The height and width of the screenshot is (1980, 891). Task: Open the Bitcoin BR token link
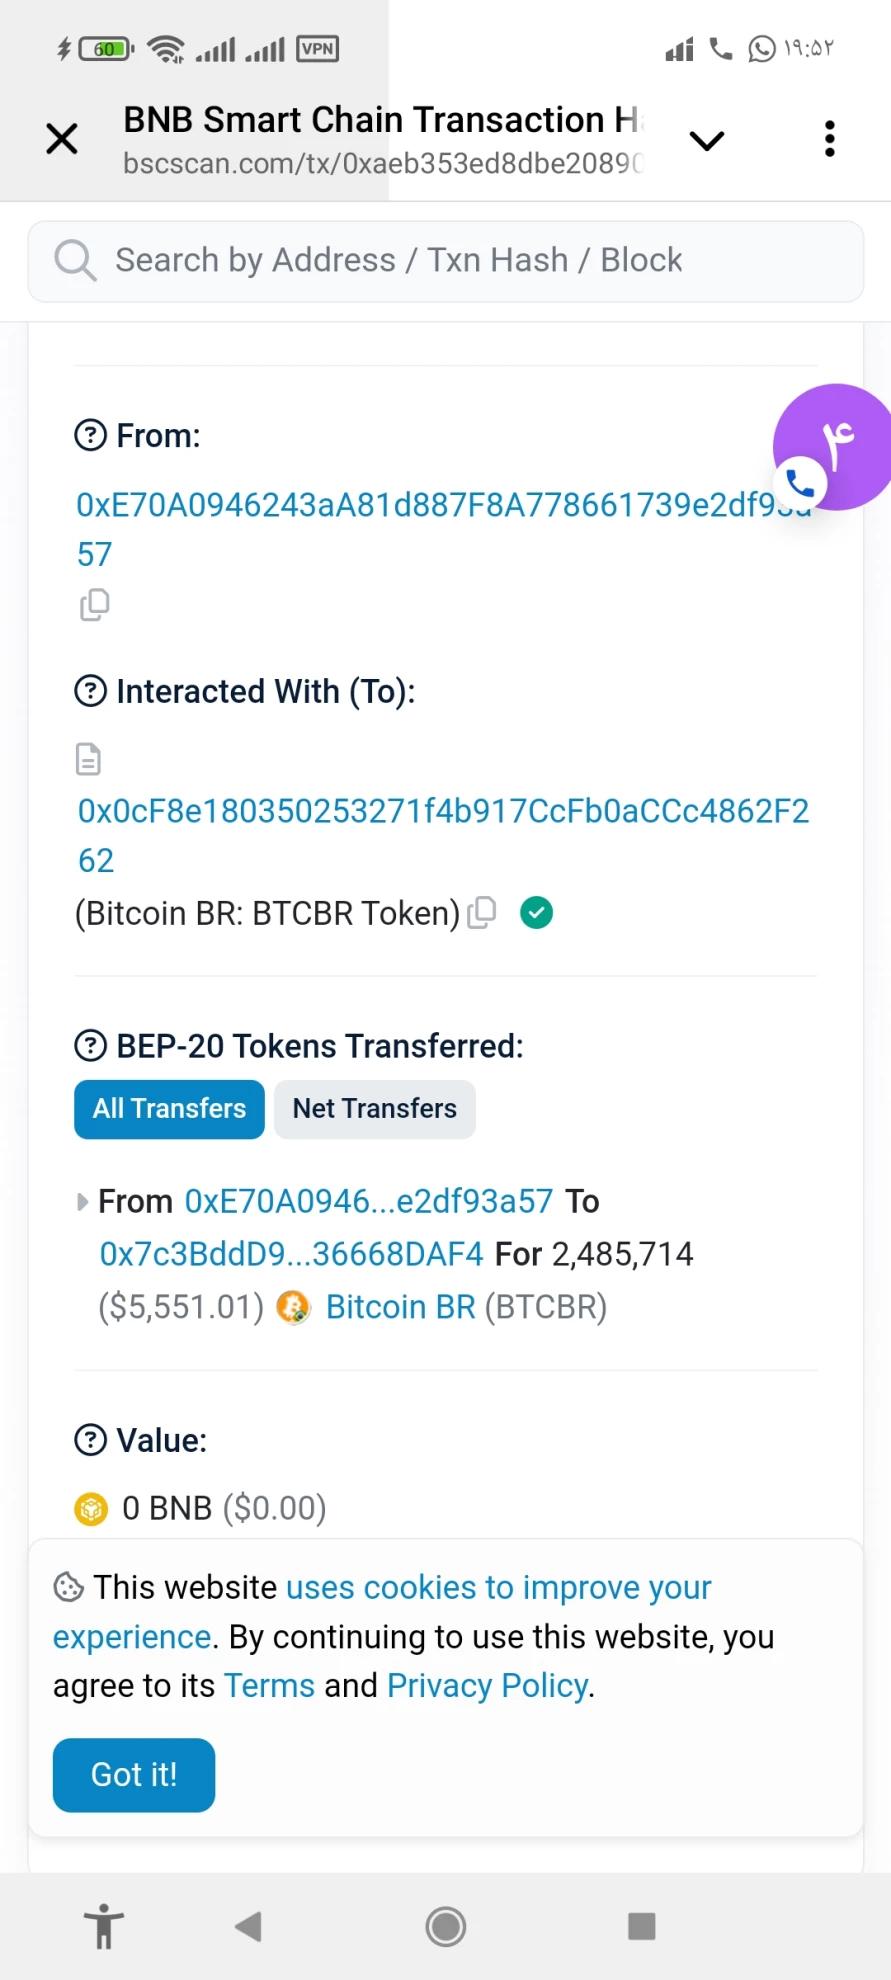coord(401,1307)
